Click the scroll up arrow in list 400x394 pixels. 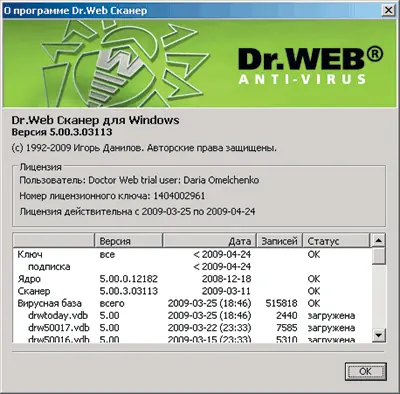(x=378, y=240)
